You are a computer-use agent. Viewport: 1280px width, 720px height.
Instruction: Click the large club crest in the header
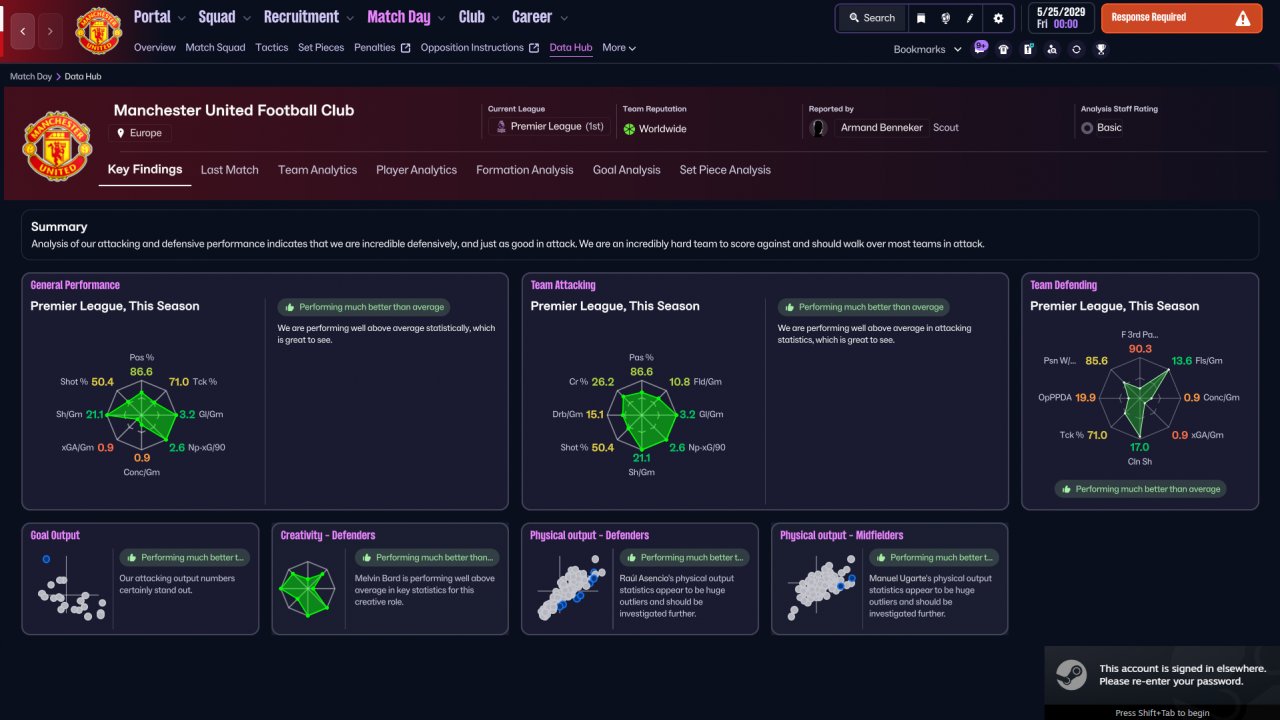(x=58, y=145)
